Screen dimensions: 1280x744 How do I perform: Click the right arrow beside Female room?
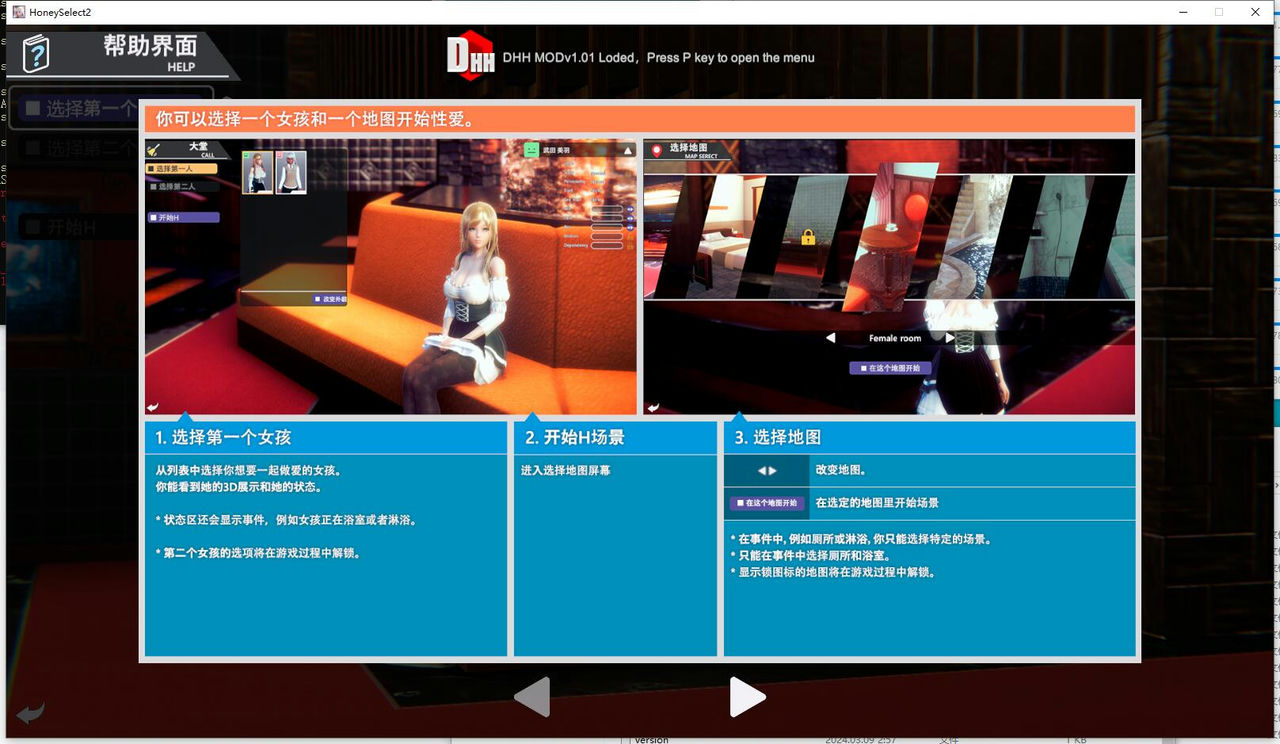pos(948,337)
